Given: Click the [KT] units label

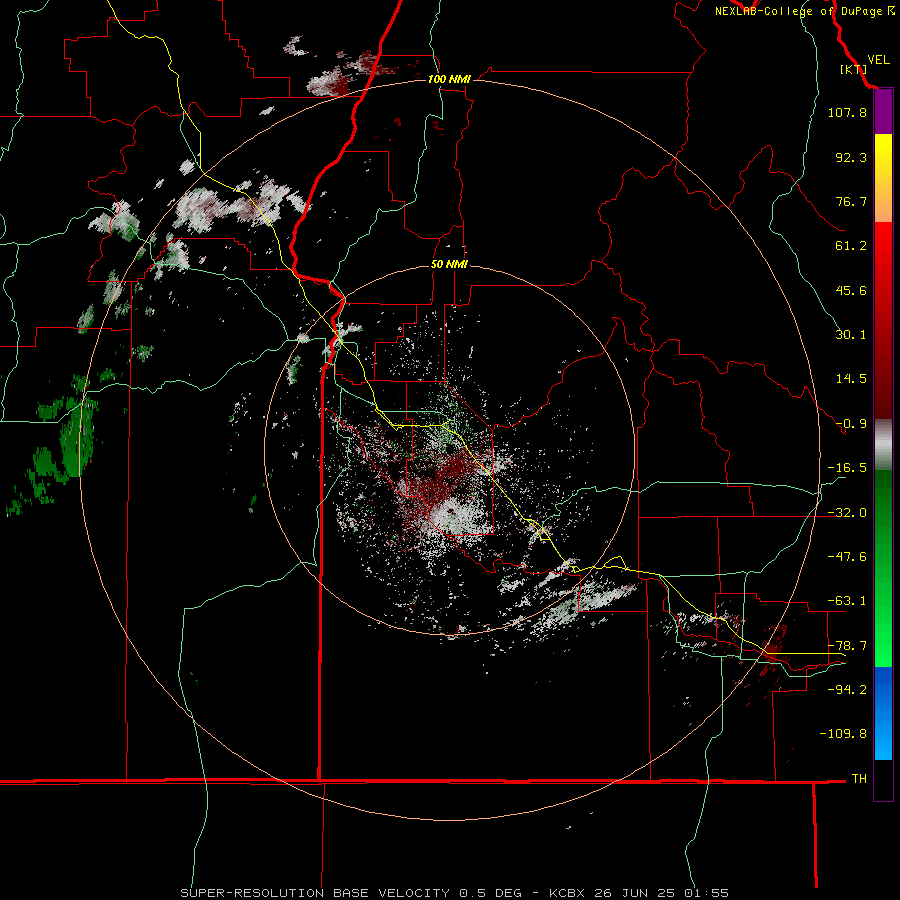Looking at the screenshot, I should click(854, 69).
